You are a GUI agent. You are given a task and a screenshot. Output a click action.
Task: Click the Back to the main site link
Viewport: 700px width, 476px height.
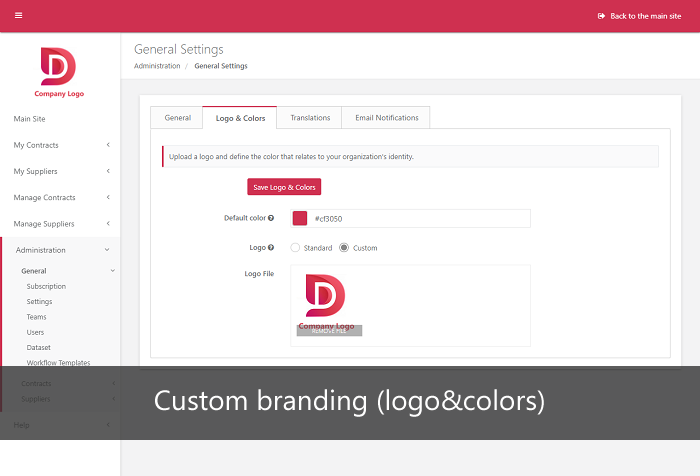point(639,16)
